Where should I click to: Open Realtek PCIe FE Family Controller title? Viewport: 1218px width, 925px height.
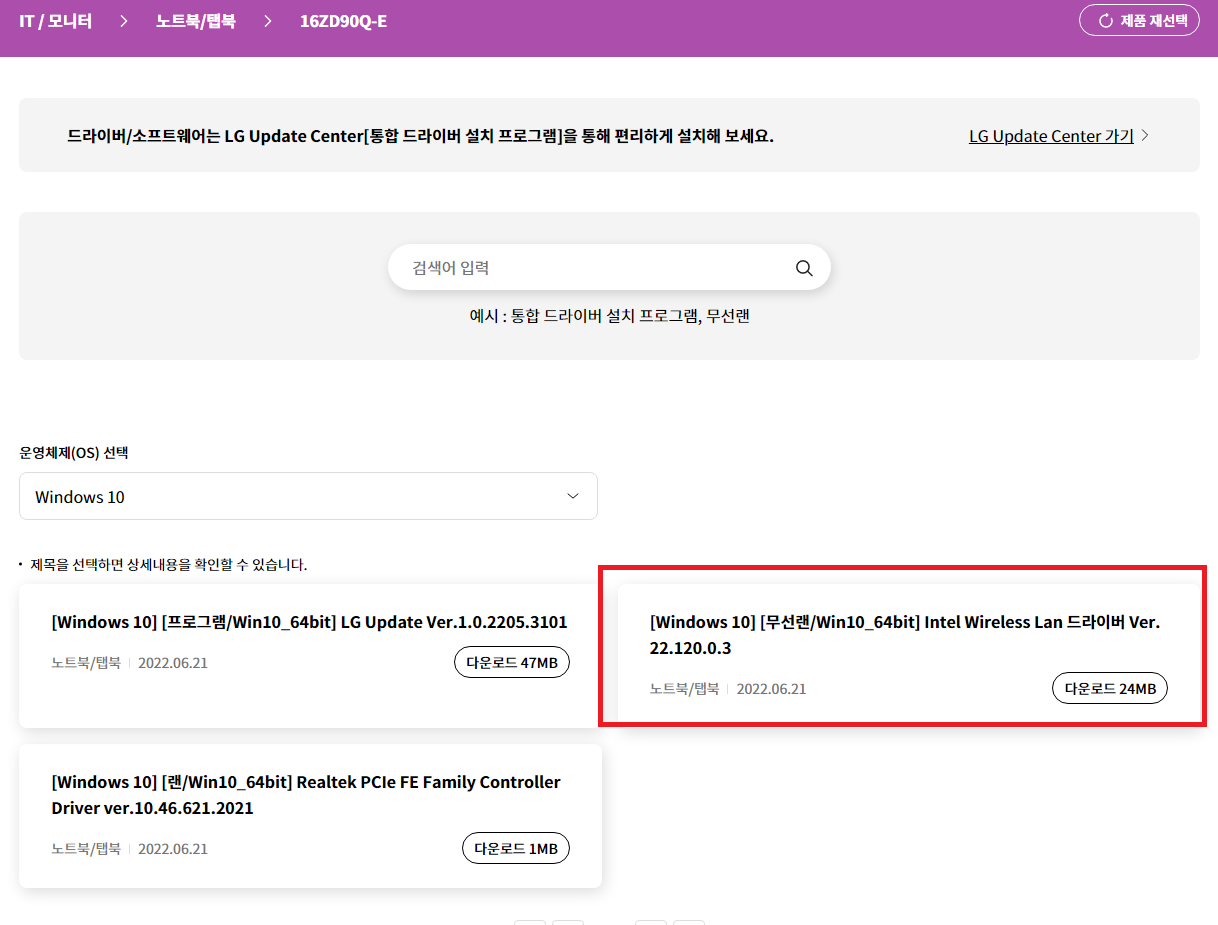(306, 795)
